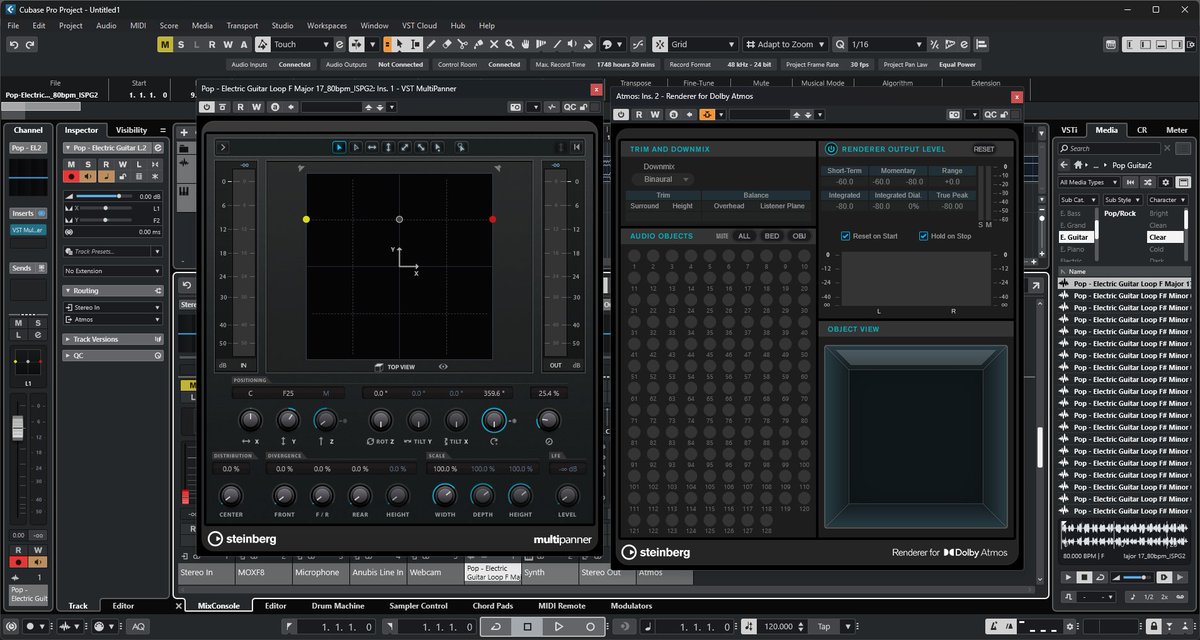The width and height of the screenshot is (1200, 640).
Task: Shuffle the Media browser results
Action: click(1149, 182)
